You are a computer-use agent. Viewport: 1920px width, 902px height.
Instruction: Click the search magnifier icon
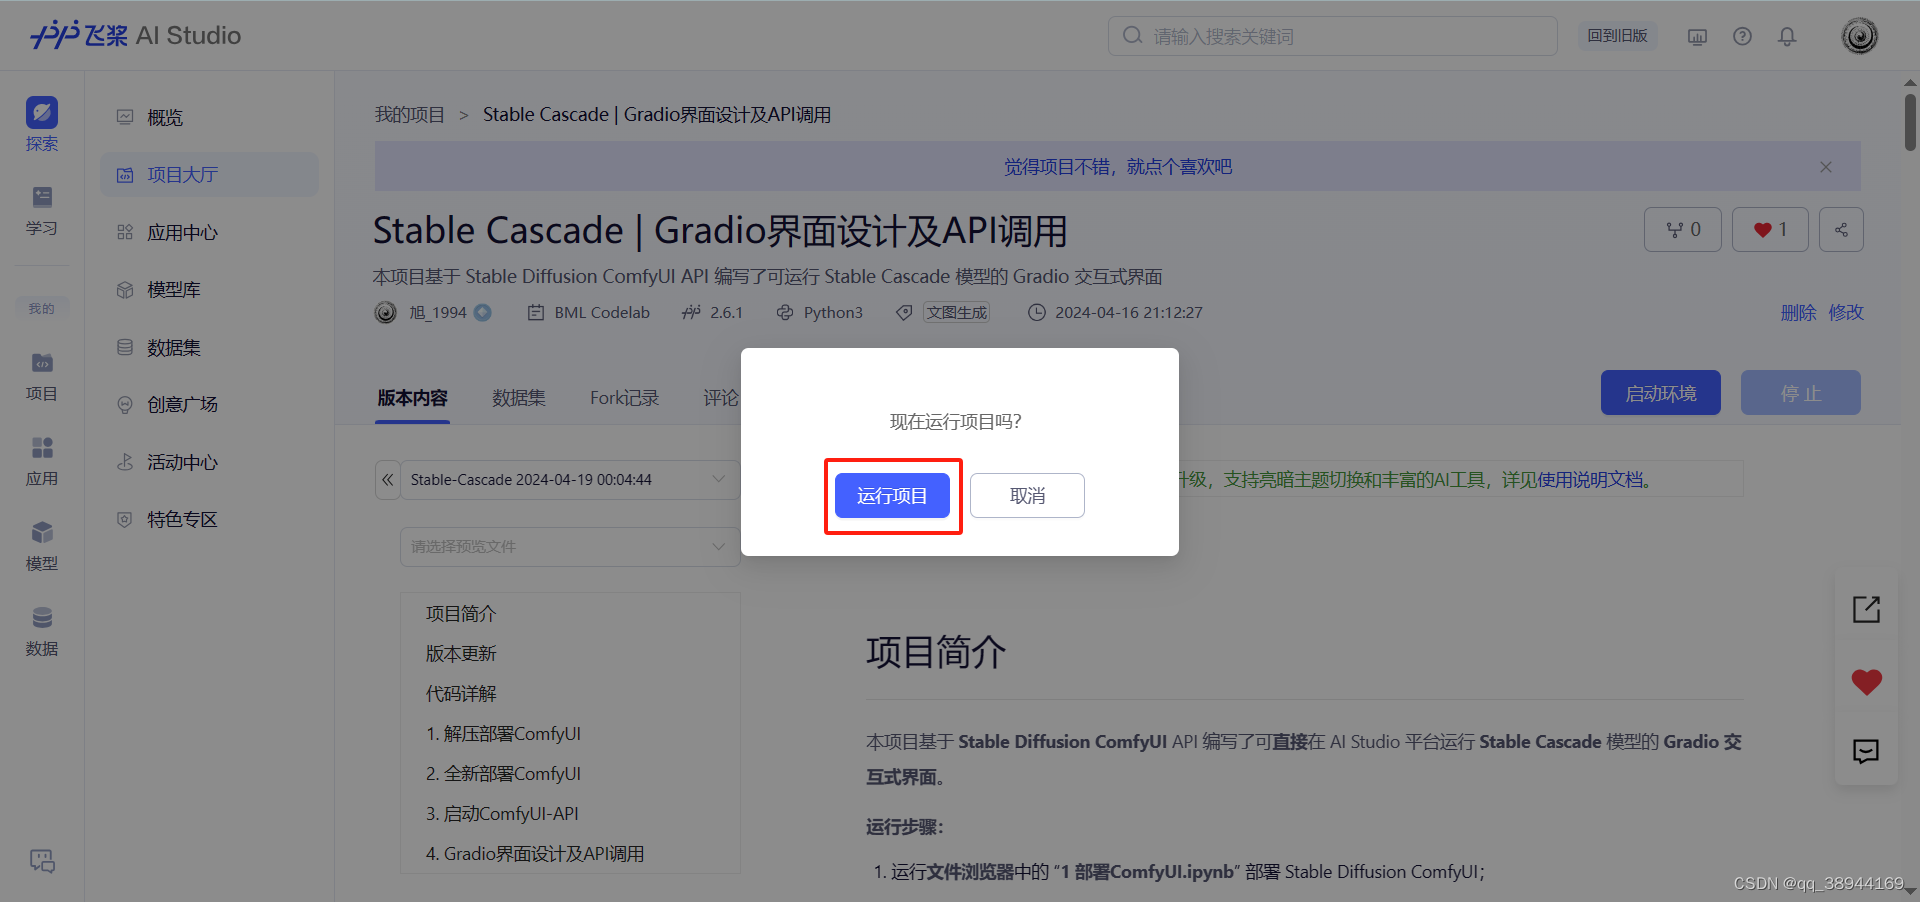tap(1132, 36)
